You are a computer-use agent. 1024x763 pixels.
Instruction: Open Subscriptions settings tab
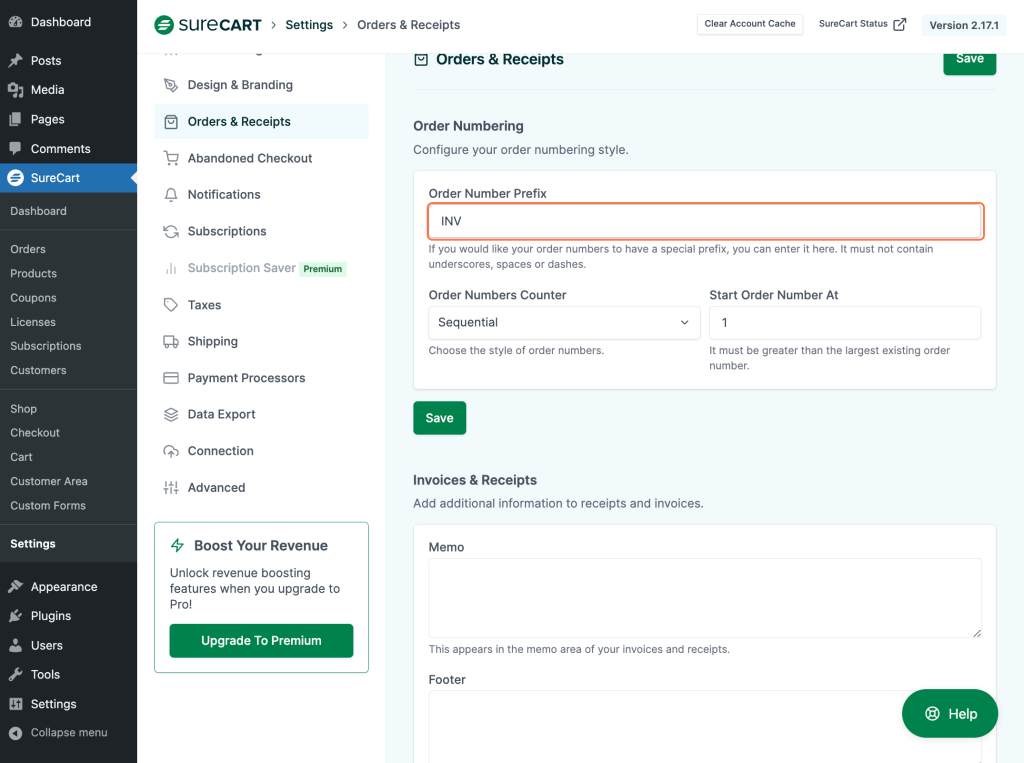point(227,231)
